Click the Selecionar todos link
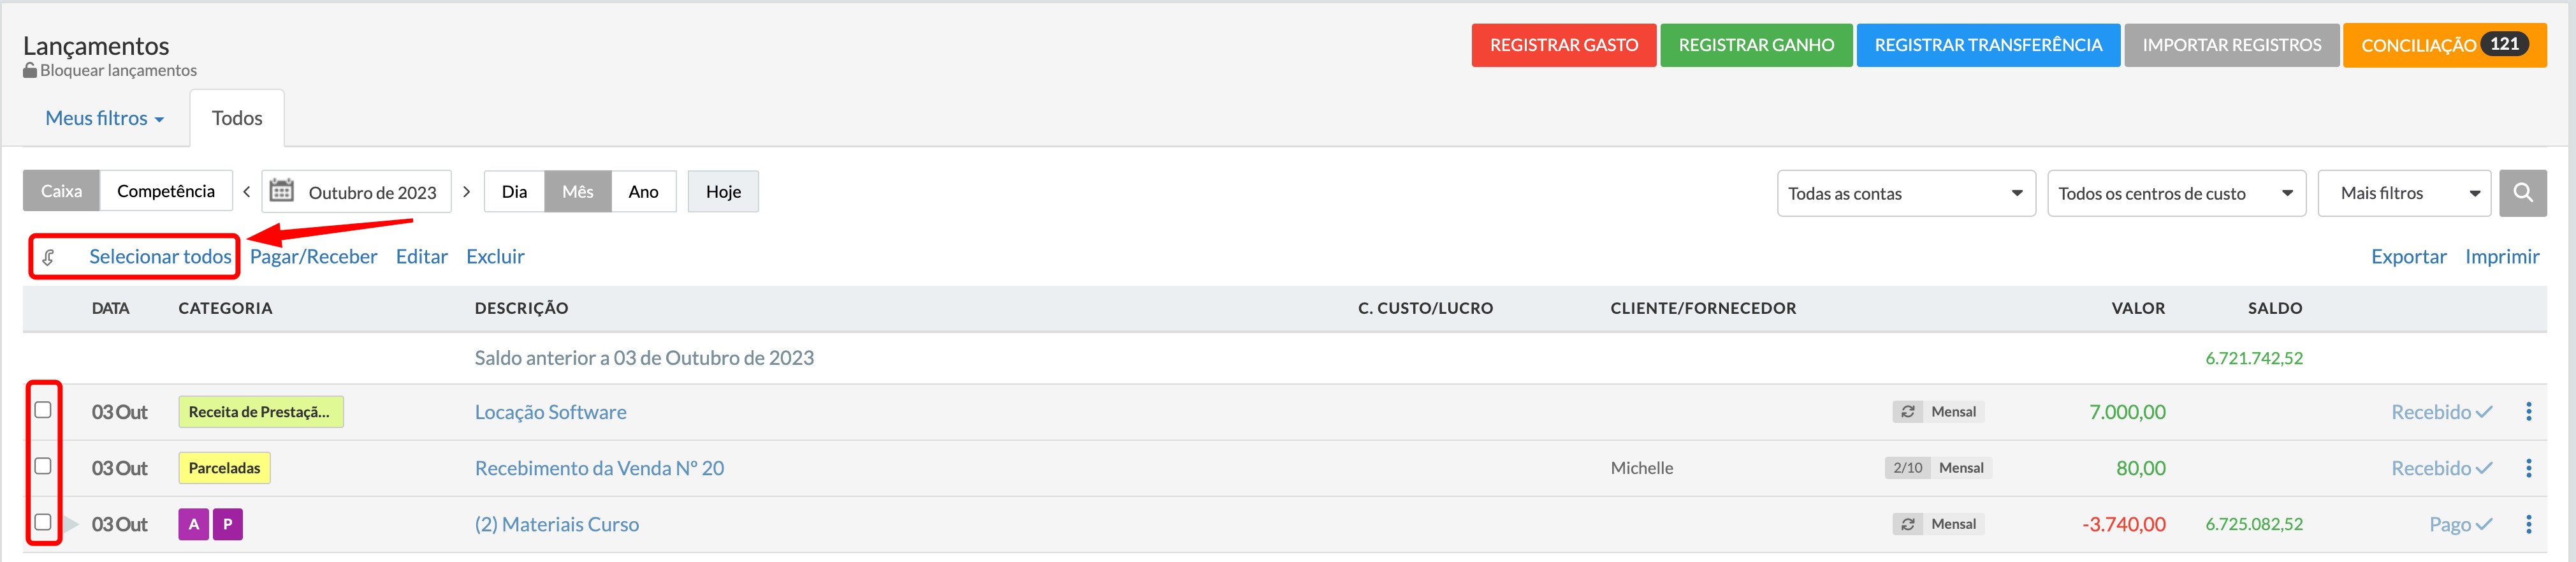Screen dimensions: 2576x562 [x=160, y=257]
